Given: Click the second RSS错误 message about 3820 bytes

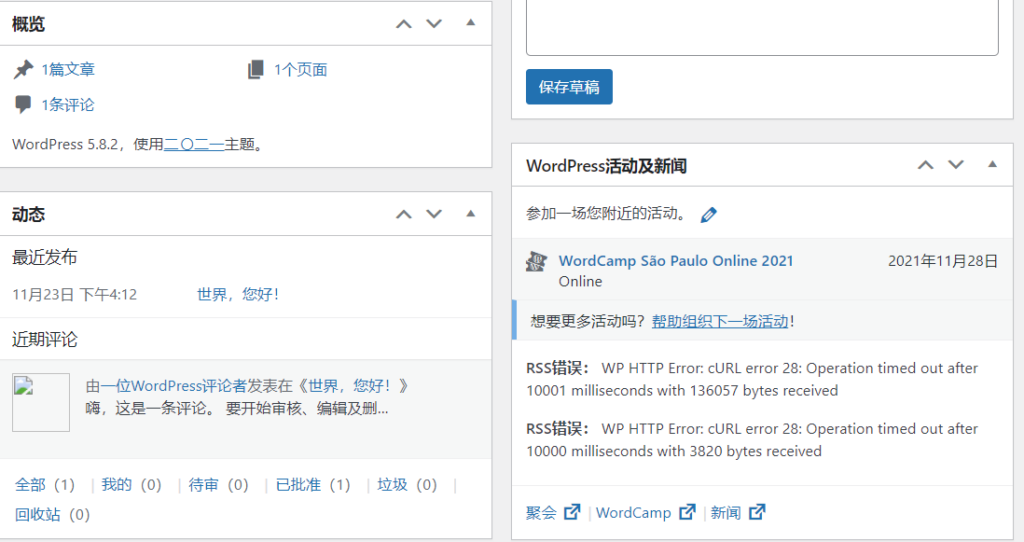Looking at the screenshot, I should (752, 440).
